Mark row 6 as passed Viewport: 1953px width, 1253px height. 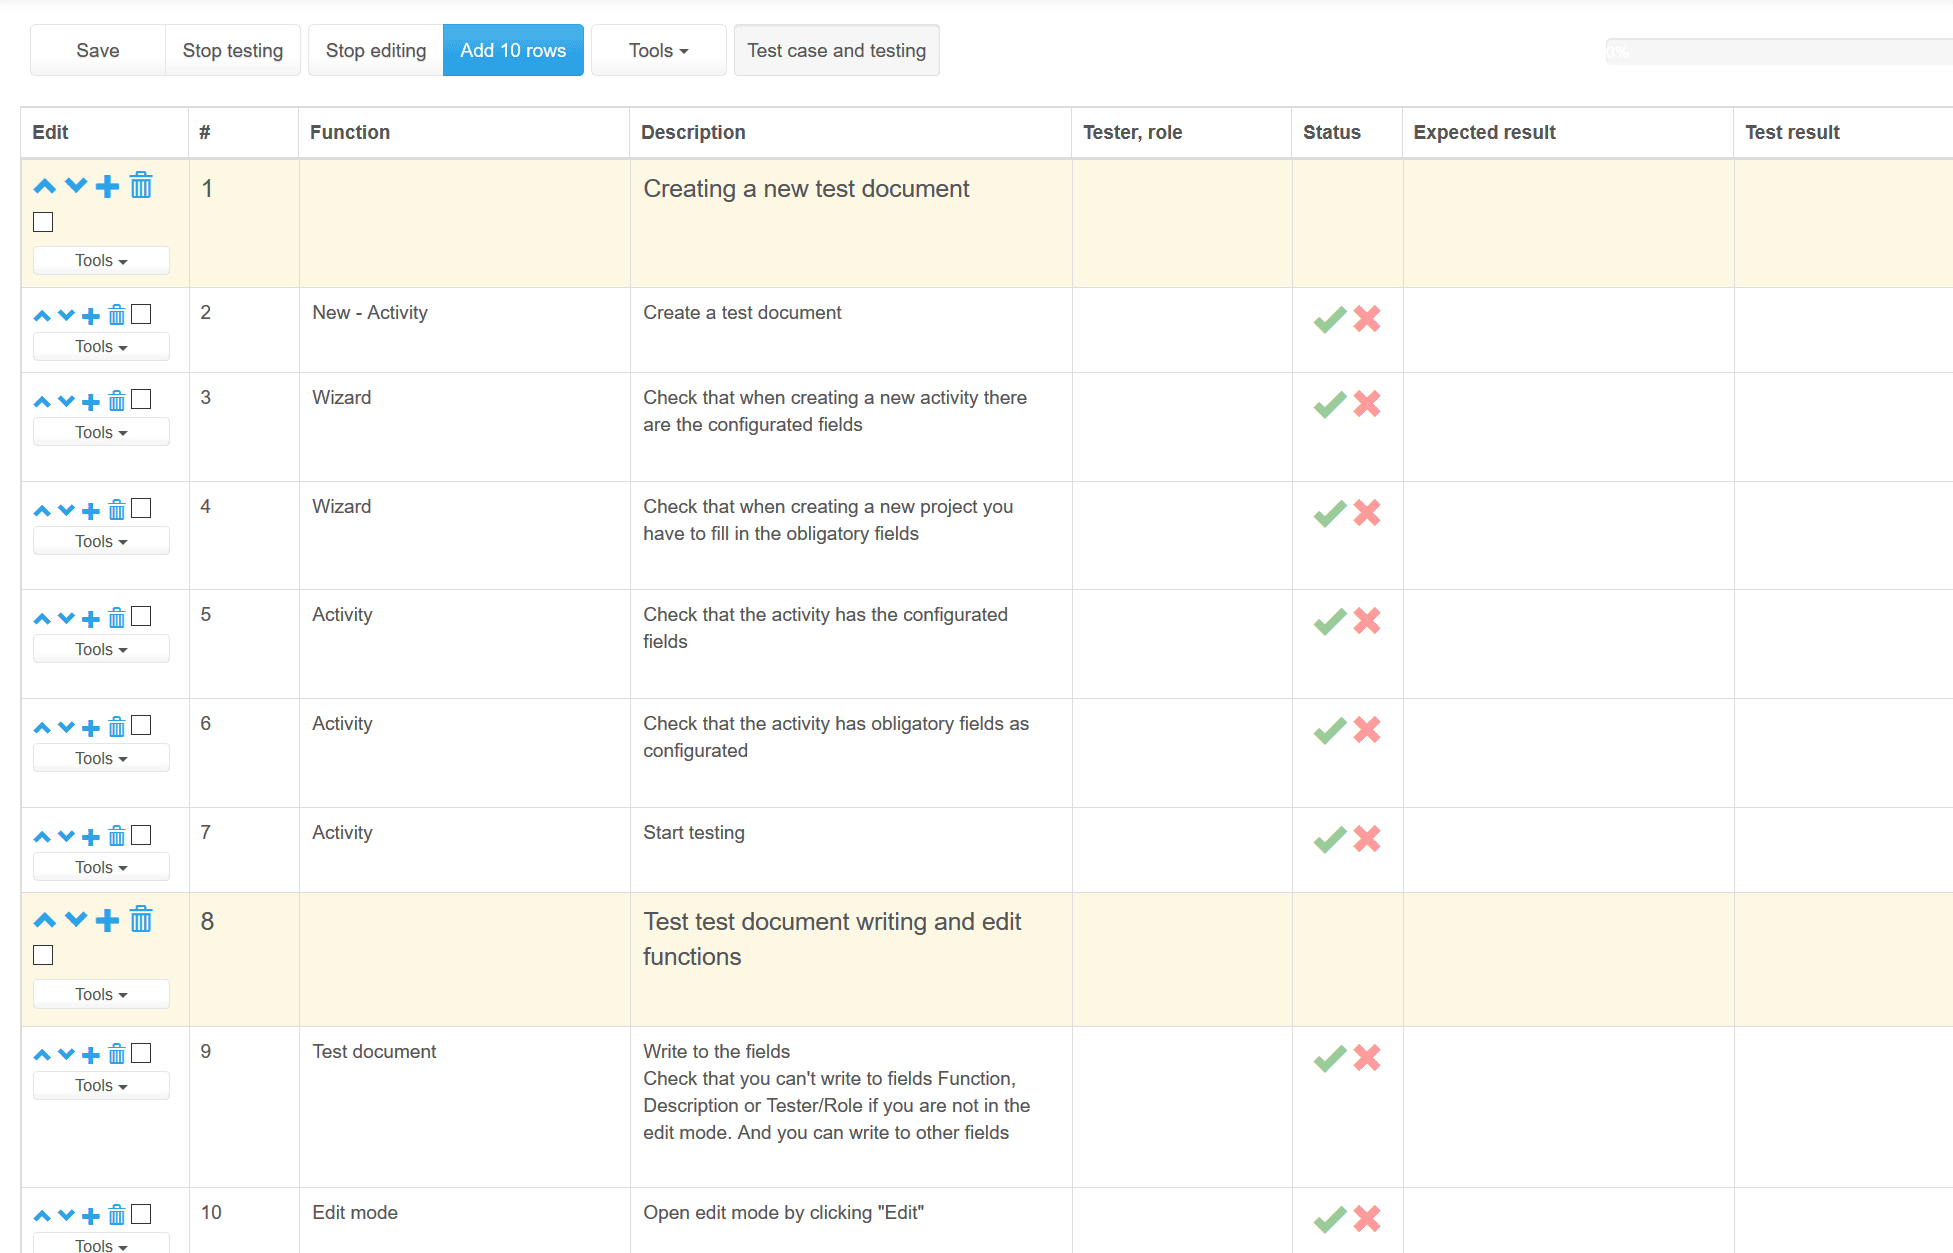(x=1329, y=730)
